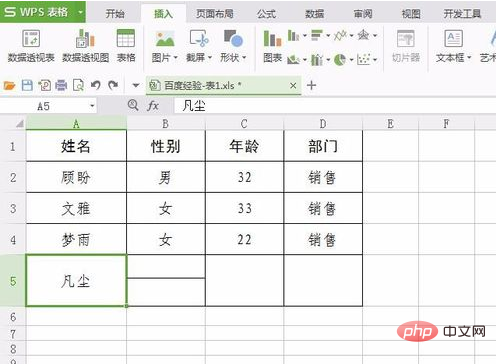Insert a radar chart from ribbon
The image size is (496, 364).
363,35
